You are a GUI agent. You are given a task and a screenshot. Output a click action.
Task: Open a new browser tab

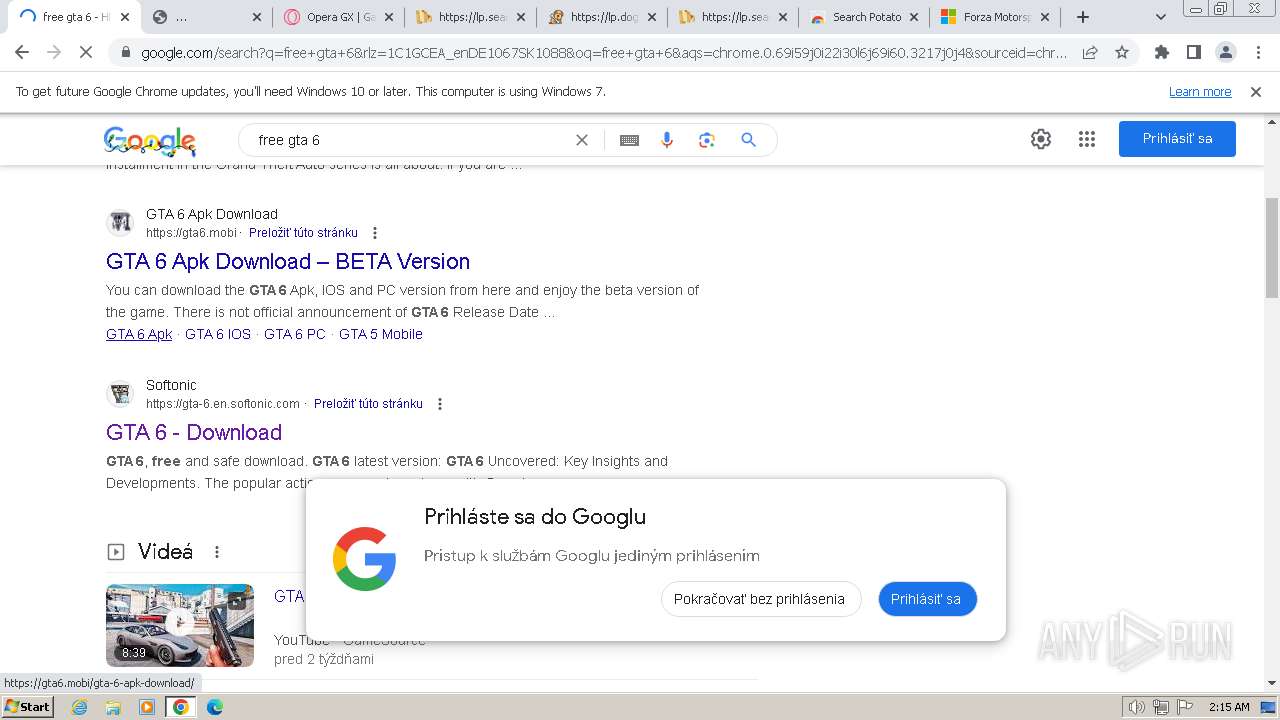point(1083,17)
